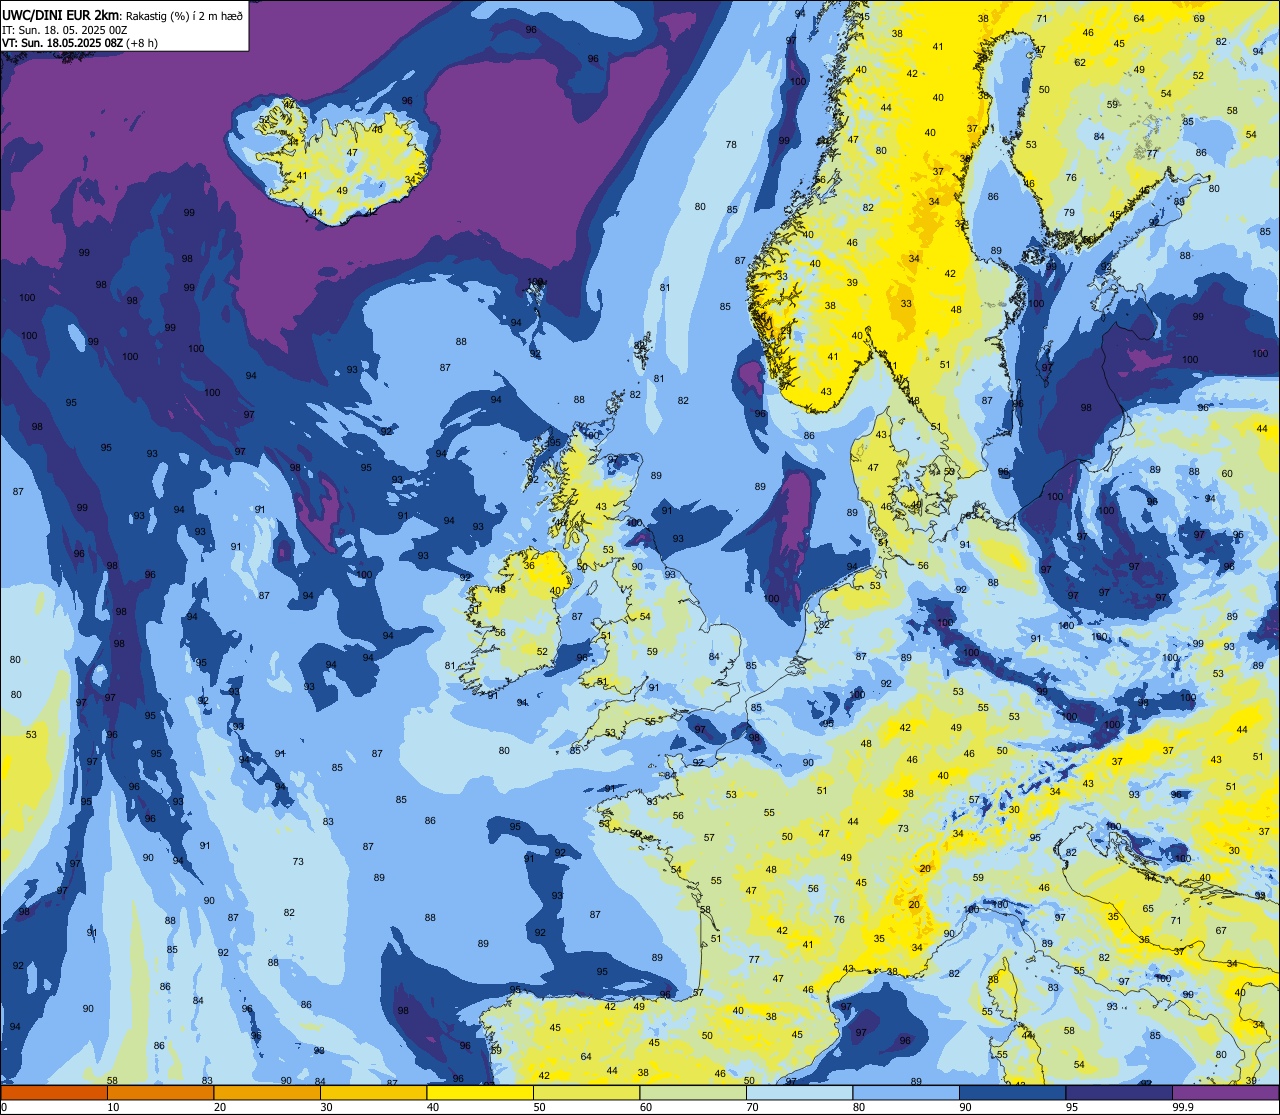Click the humidity value "78" off Norway's coast
Image resolution: width=1280 pixels, height=1115 pixels.
(731, 145)
